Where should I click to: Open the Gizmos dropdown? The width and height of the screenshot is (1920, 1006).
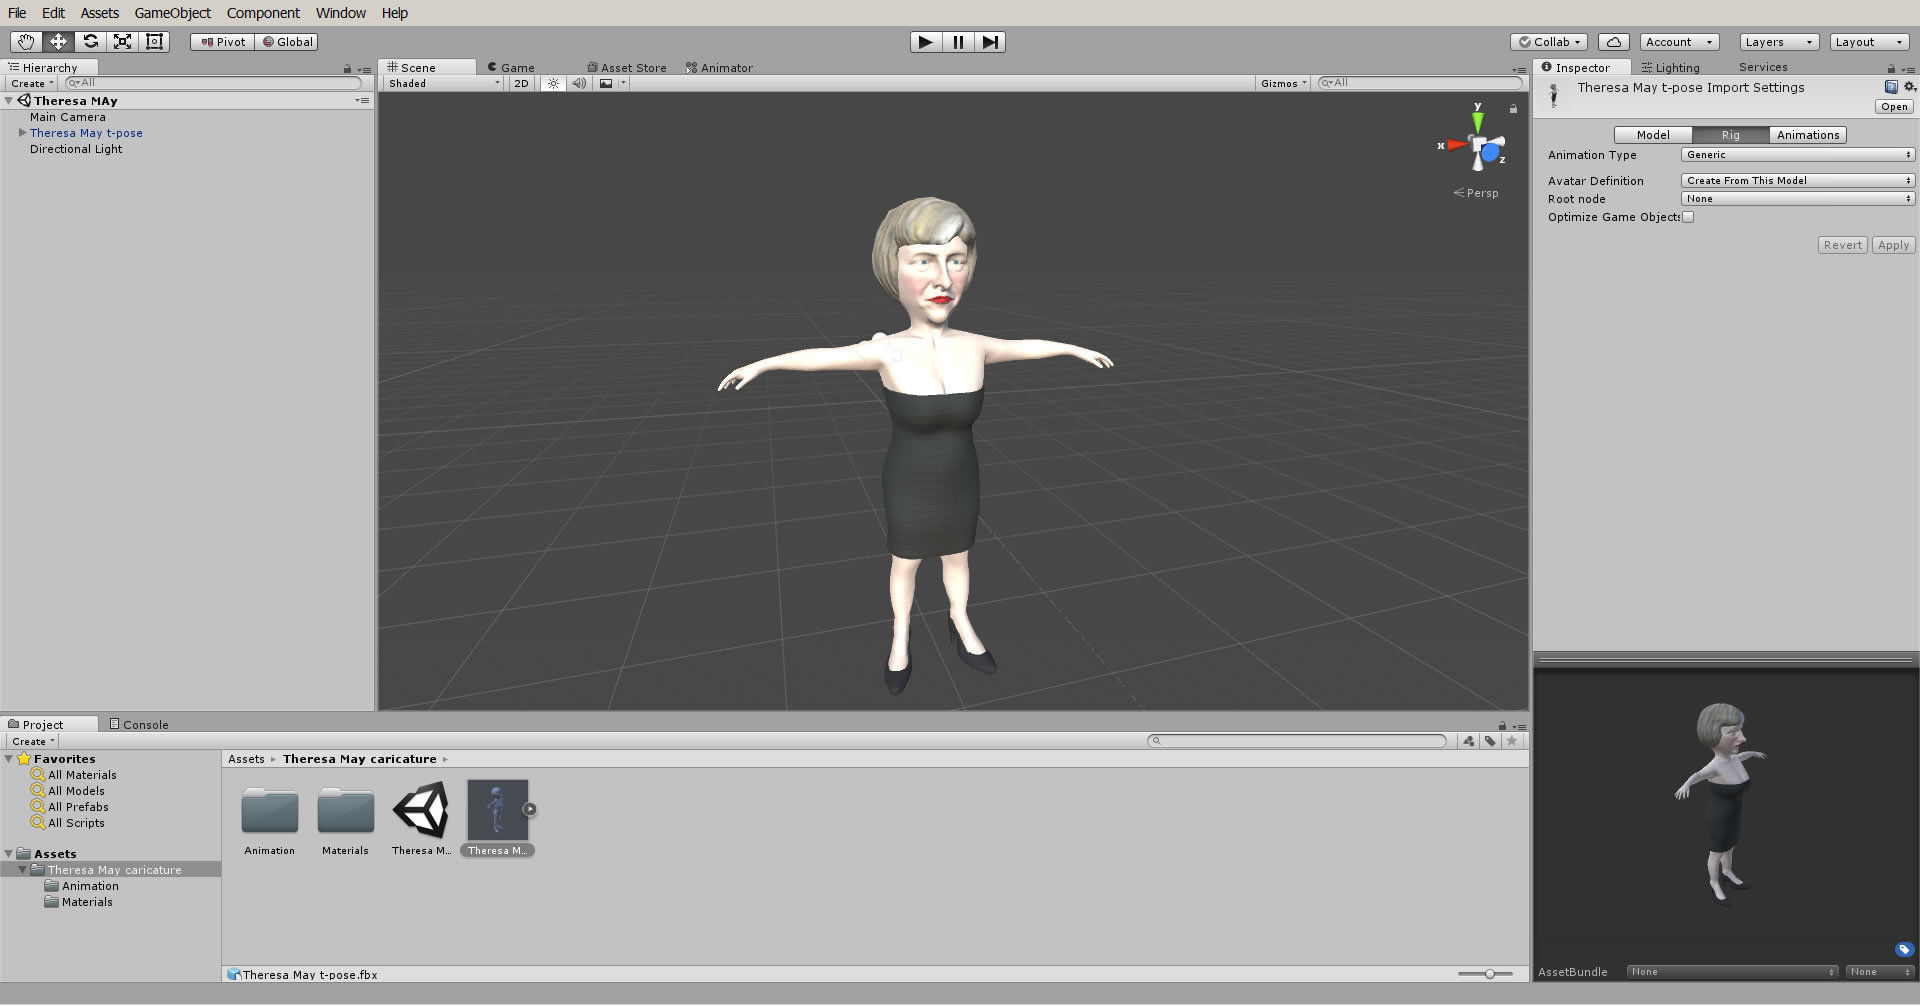click(x=1283, y=83)
